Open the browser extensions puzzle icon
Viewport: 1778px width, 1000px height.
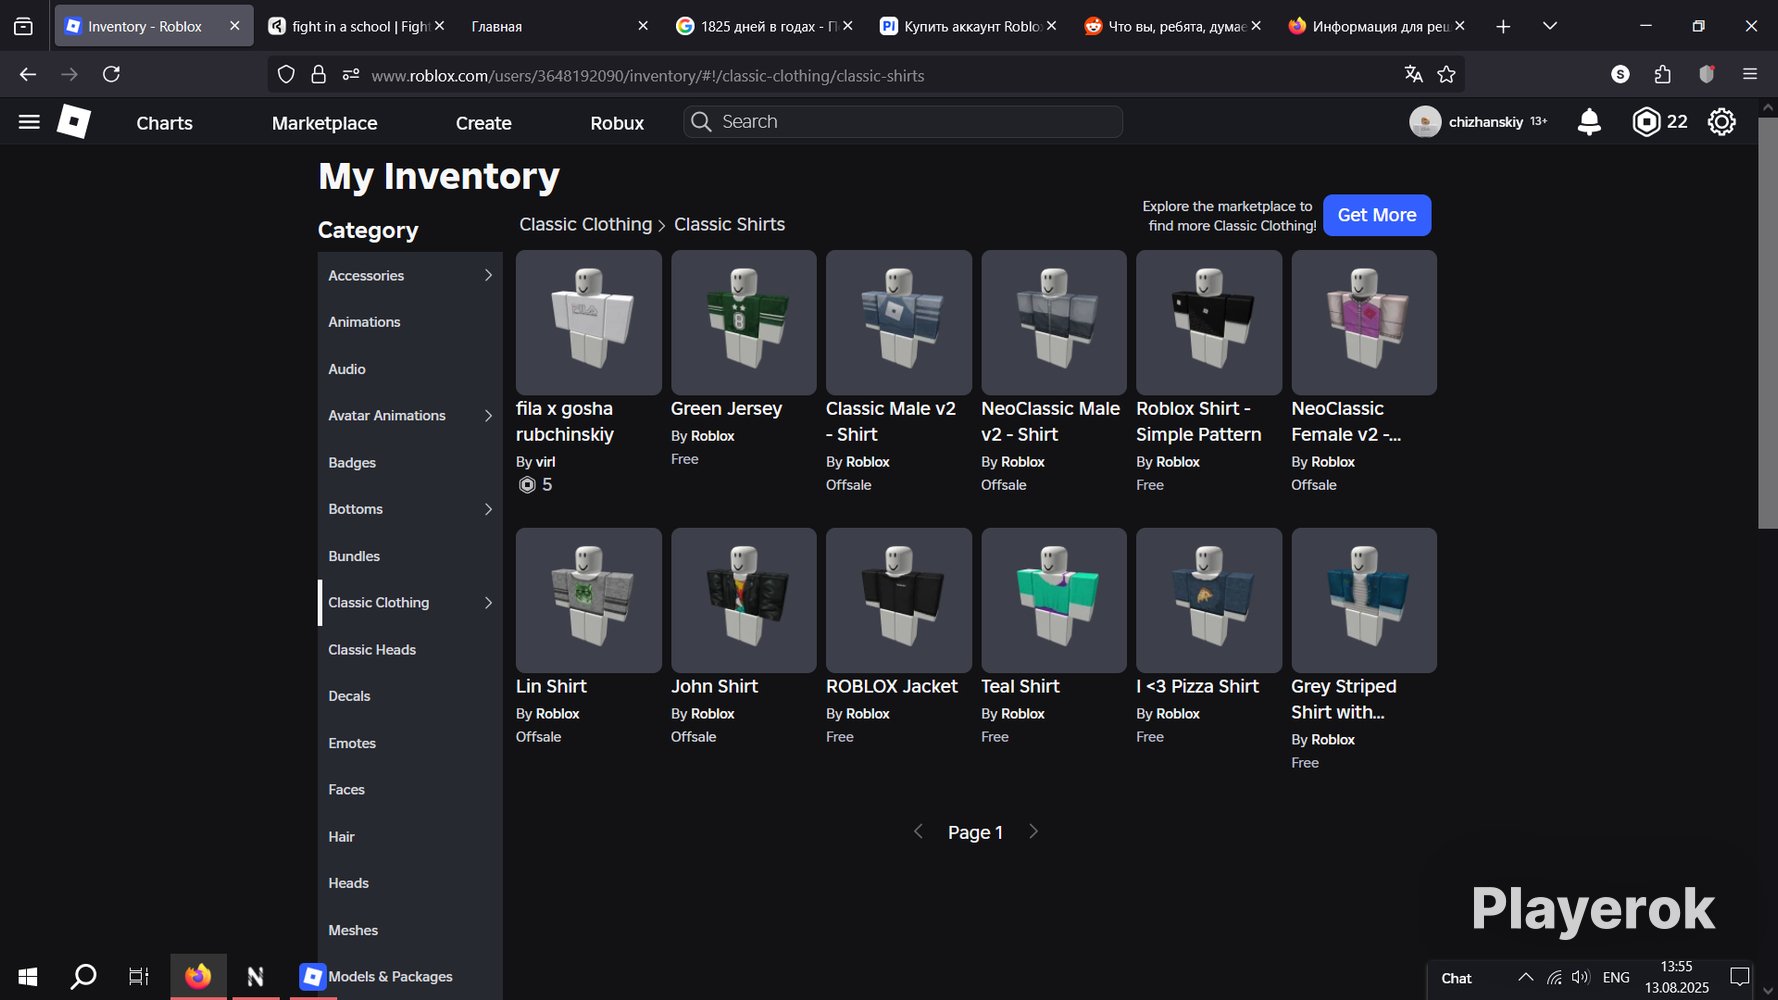coord(1663,74)
